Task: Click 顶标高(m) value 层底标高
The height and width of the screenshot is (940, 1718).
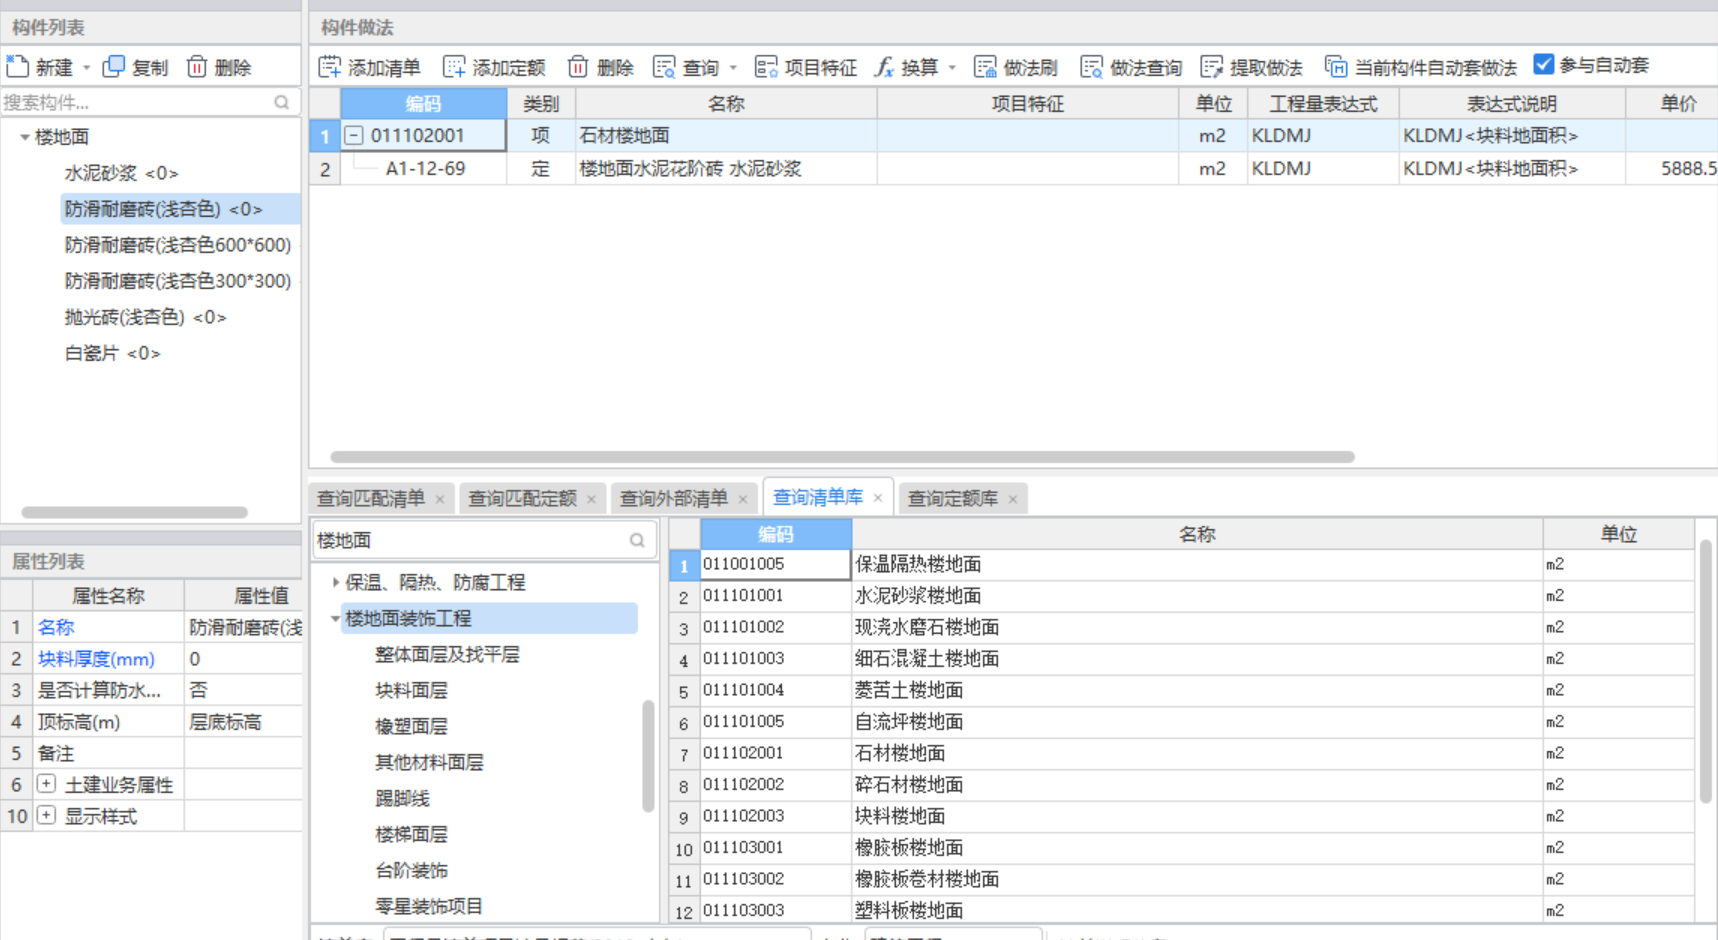Action: pos(243,722)
